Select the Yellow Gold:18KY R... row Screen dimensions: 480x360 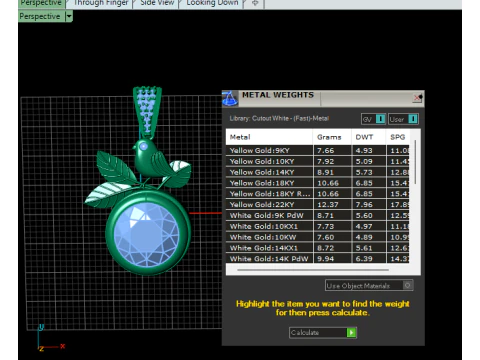pyautogui.click(x=318, y=194)
